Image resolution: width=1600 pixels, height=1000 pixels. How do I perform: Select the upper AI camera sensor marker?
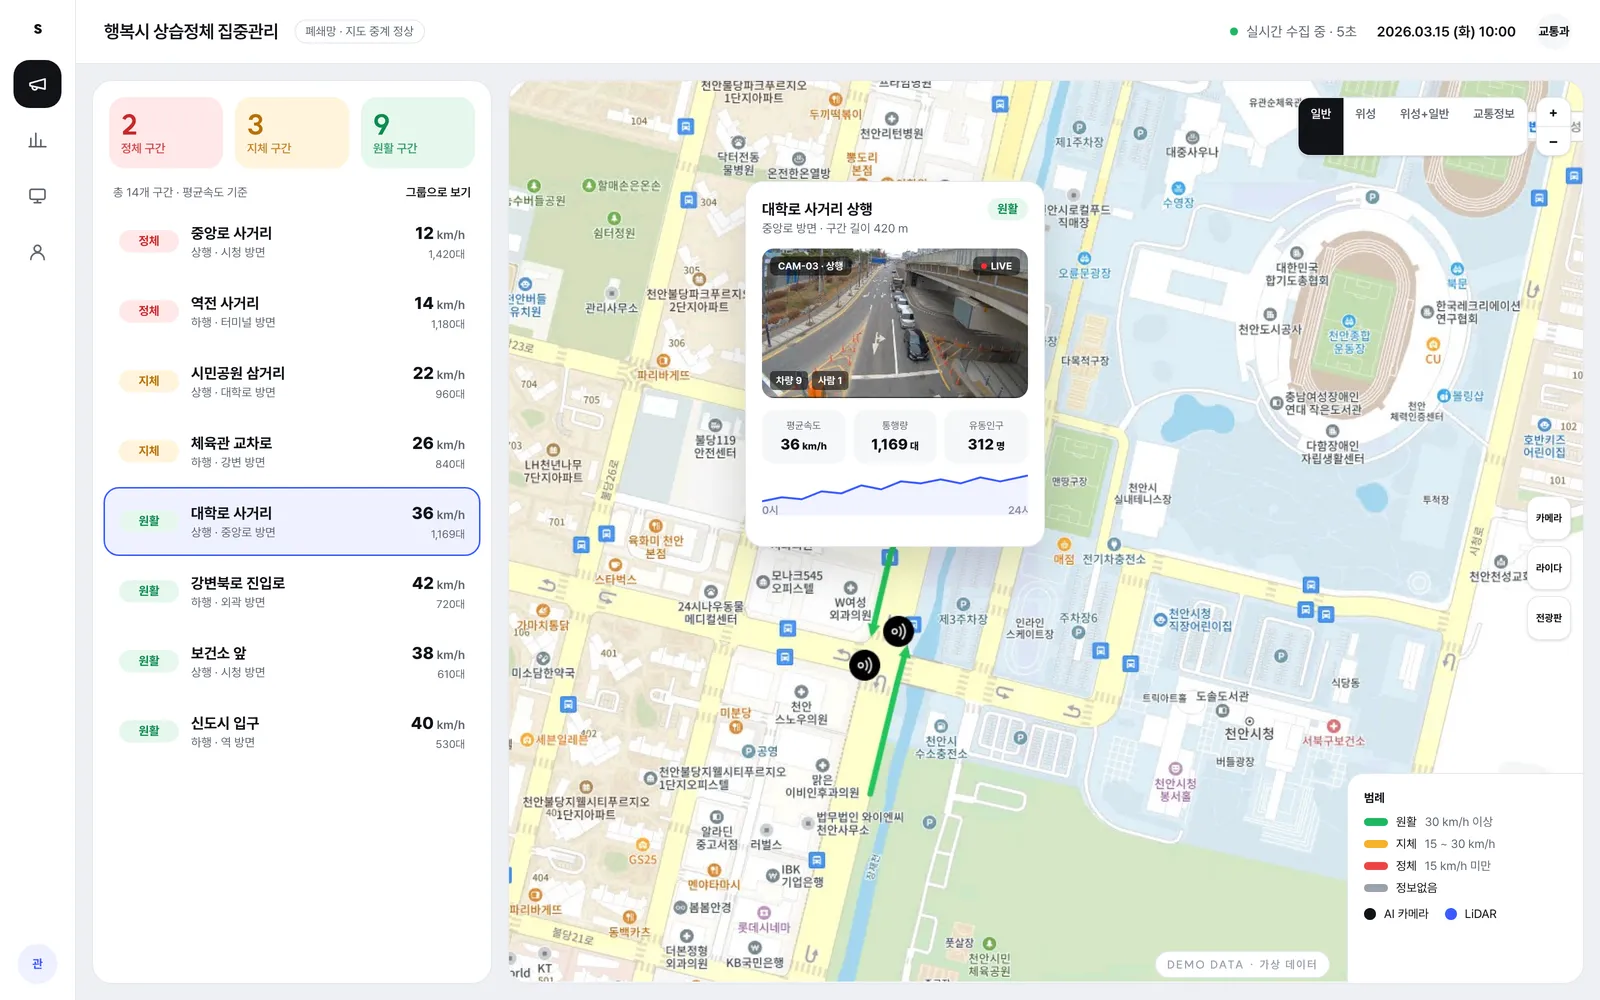click(898, 631)
